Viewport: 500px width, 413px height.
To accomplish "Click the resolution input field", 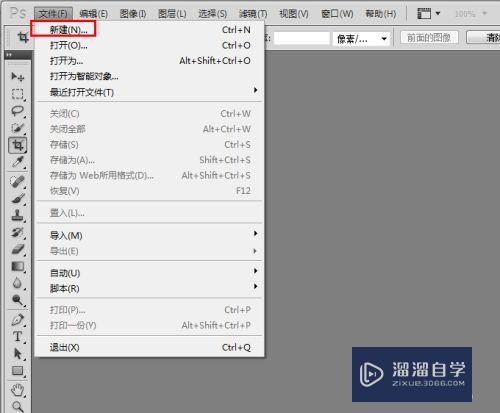I will tap(301, 39).
